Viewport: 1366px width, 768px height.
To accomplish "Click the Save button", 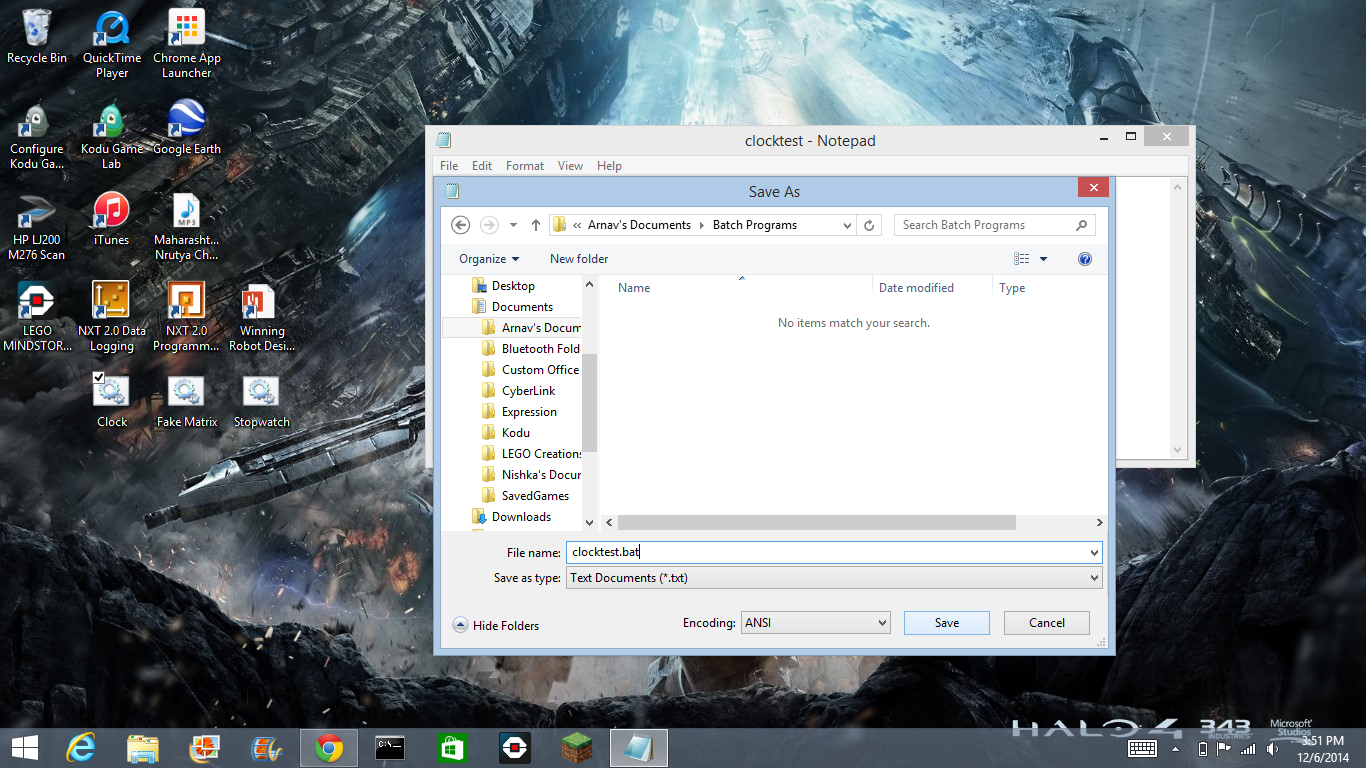I will (x=945, y=622).
